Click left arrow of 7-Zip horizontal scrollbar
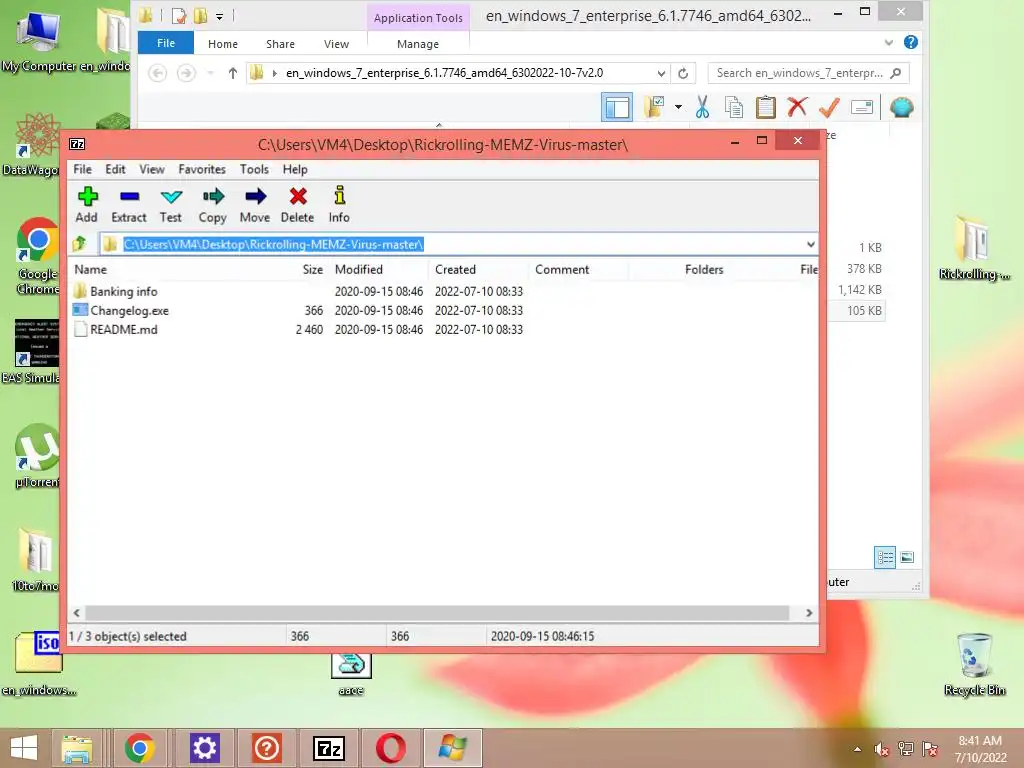Viewport: 1024px width, 768px height. pyautogui.click(x=77, y=613)
